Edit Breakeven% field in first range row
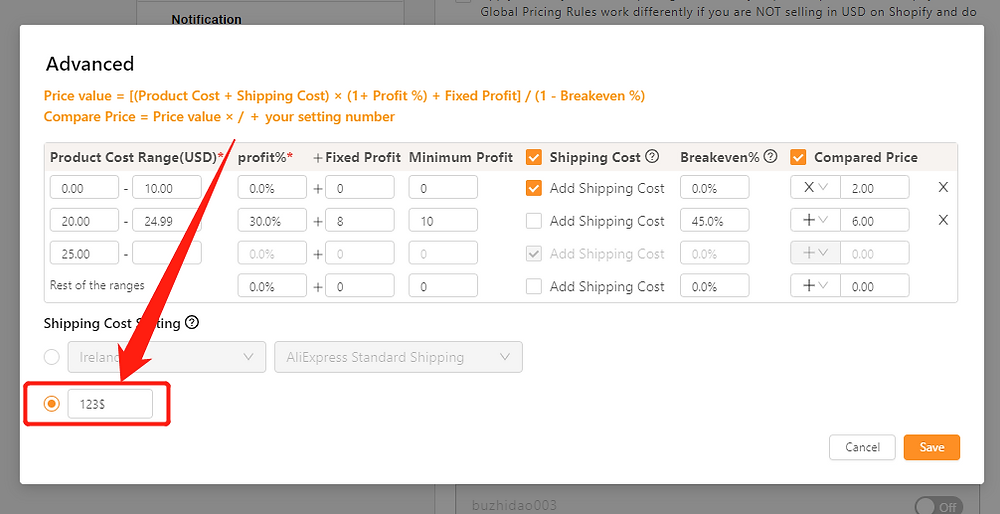The width and height of the screenshot is (1000, 514). coord(715,187)
